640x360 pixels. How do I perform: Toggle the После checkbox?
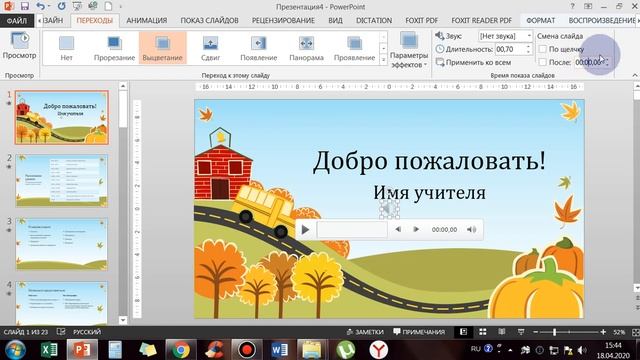542,62
